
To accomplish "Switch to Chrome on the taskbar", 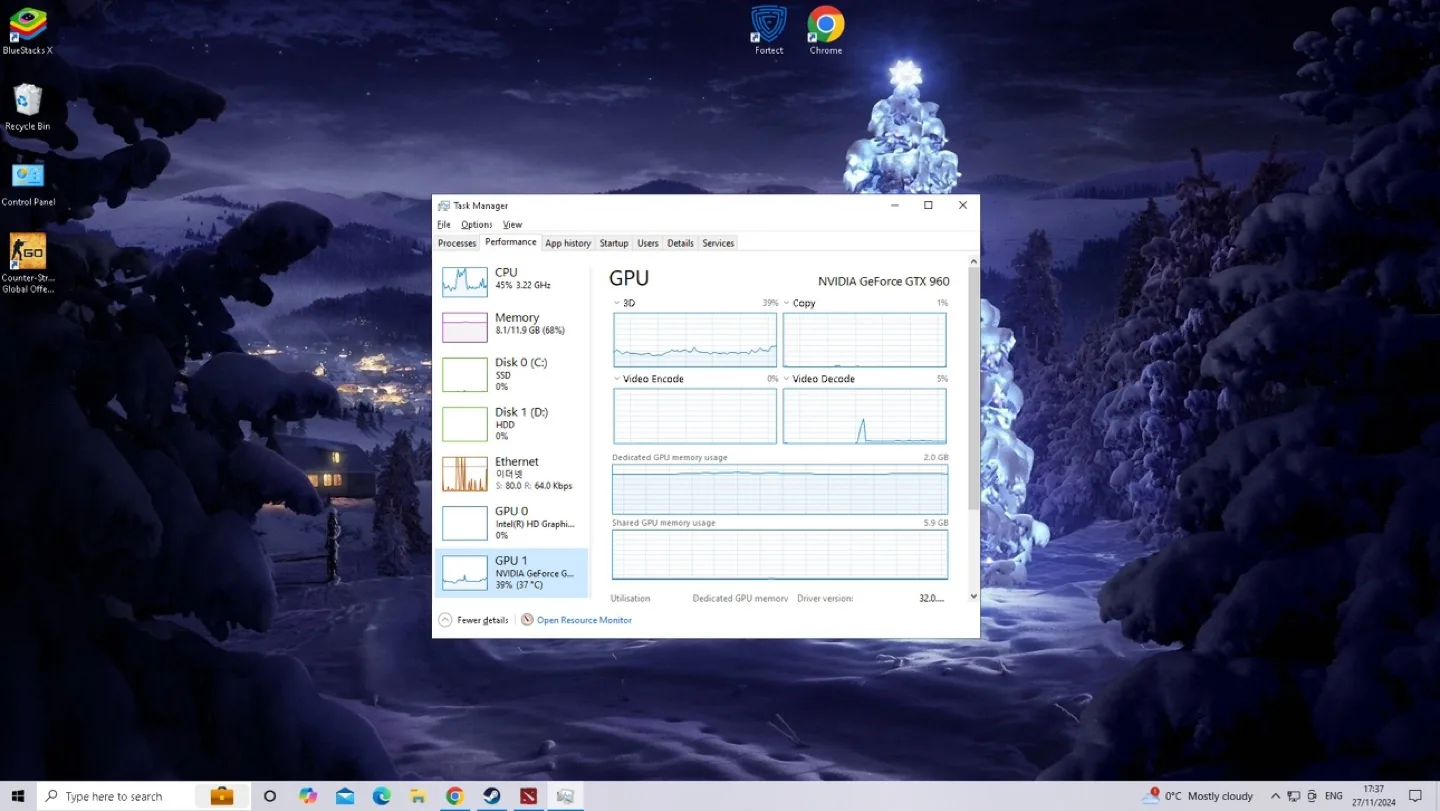I will (455, 796).
